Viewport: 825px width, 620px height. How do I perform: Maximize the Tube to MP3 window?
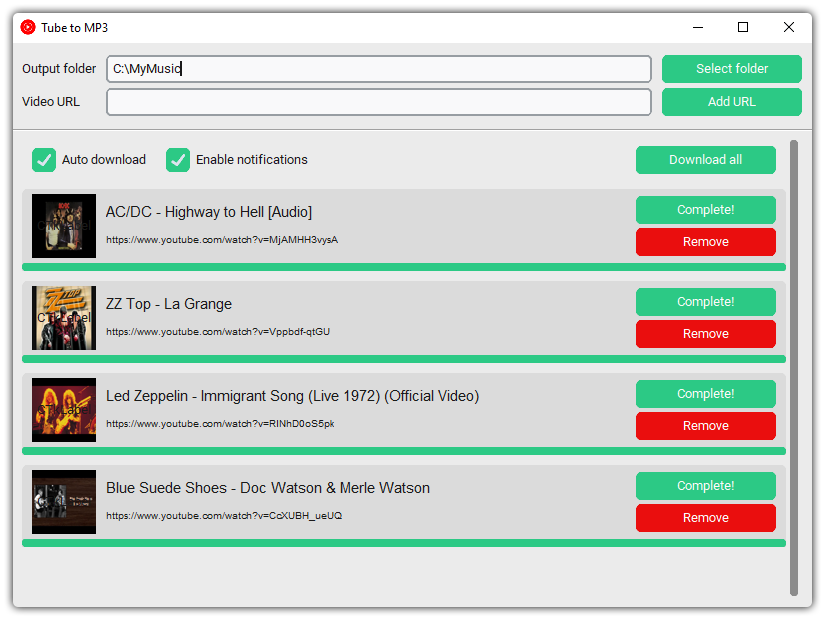pos(743,27)
